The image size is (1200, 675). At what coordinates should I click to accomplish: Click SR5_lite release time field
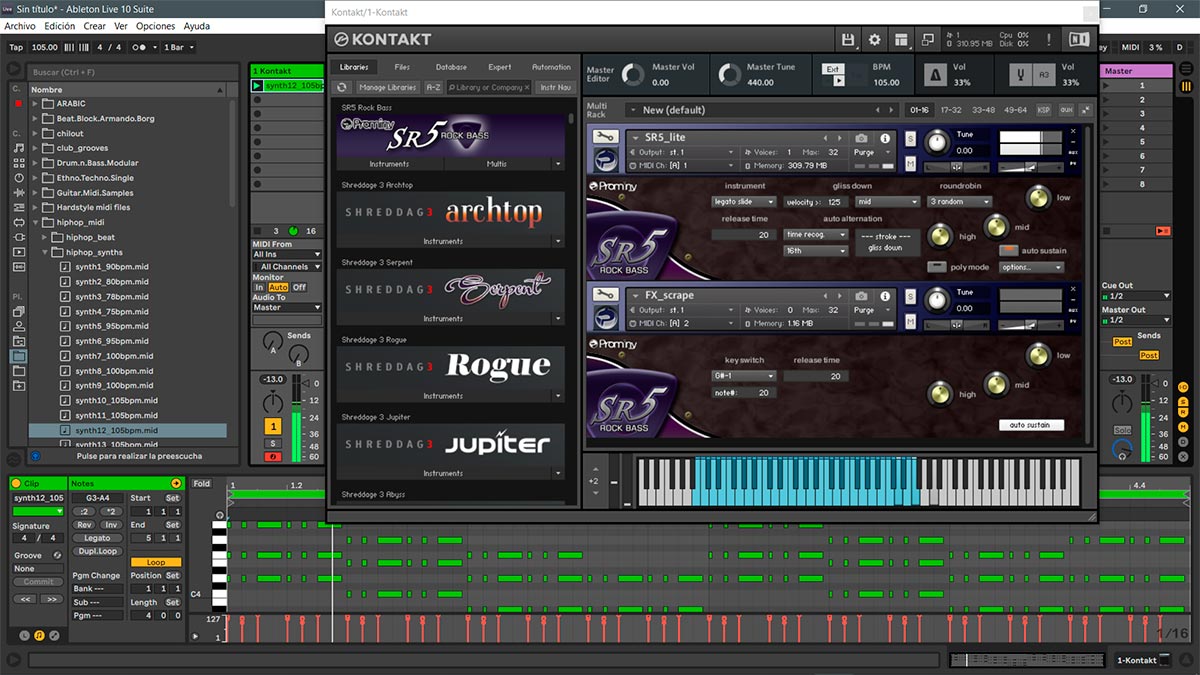(744, 235)
